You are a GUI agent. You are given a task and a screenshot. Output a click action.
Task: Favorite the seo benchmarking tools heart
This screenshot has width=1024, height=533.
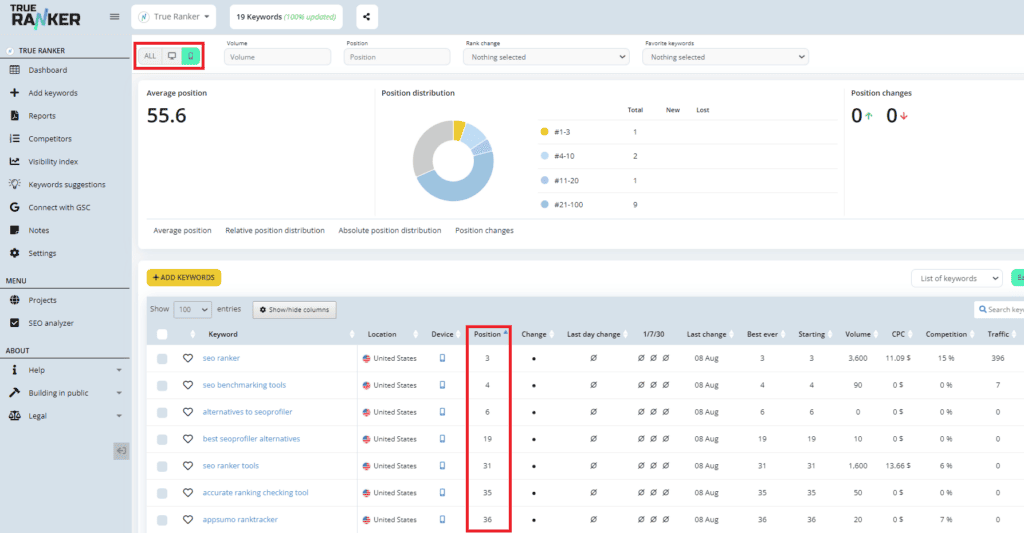point(187,385)
